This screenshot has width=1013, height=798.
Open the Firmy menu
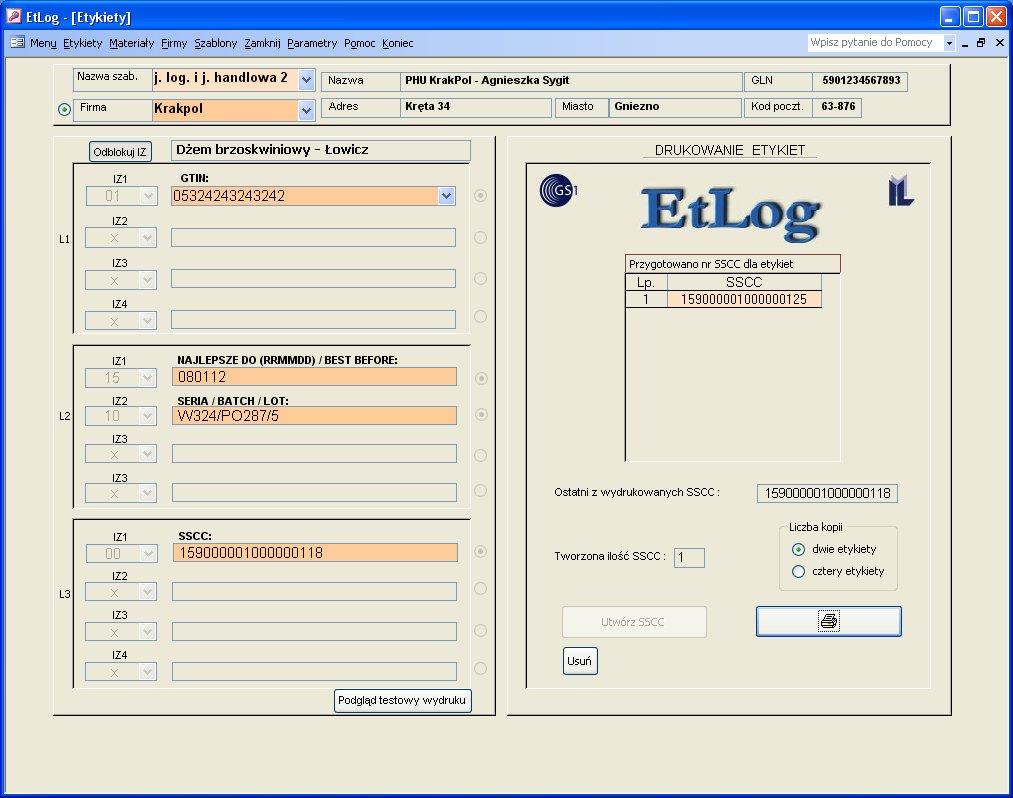pyautogui.click(x=174, y=43)
